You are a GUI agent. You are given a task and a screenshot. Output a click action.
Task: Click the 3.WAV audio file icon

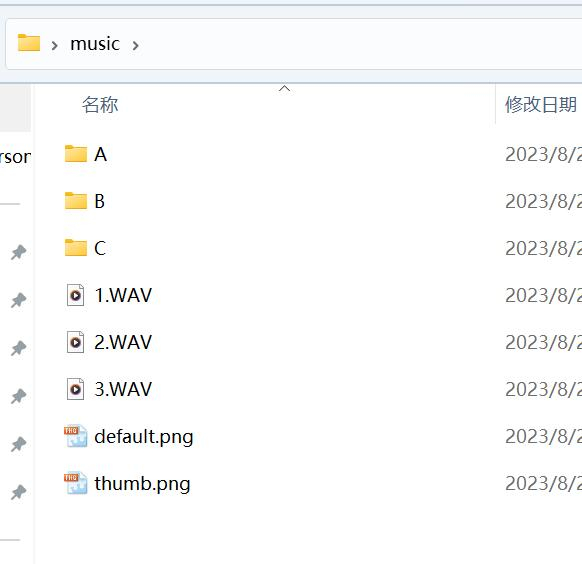(x=75, y=389)
